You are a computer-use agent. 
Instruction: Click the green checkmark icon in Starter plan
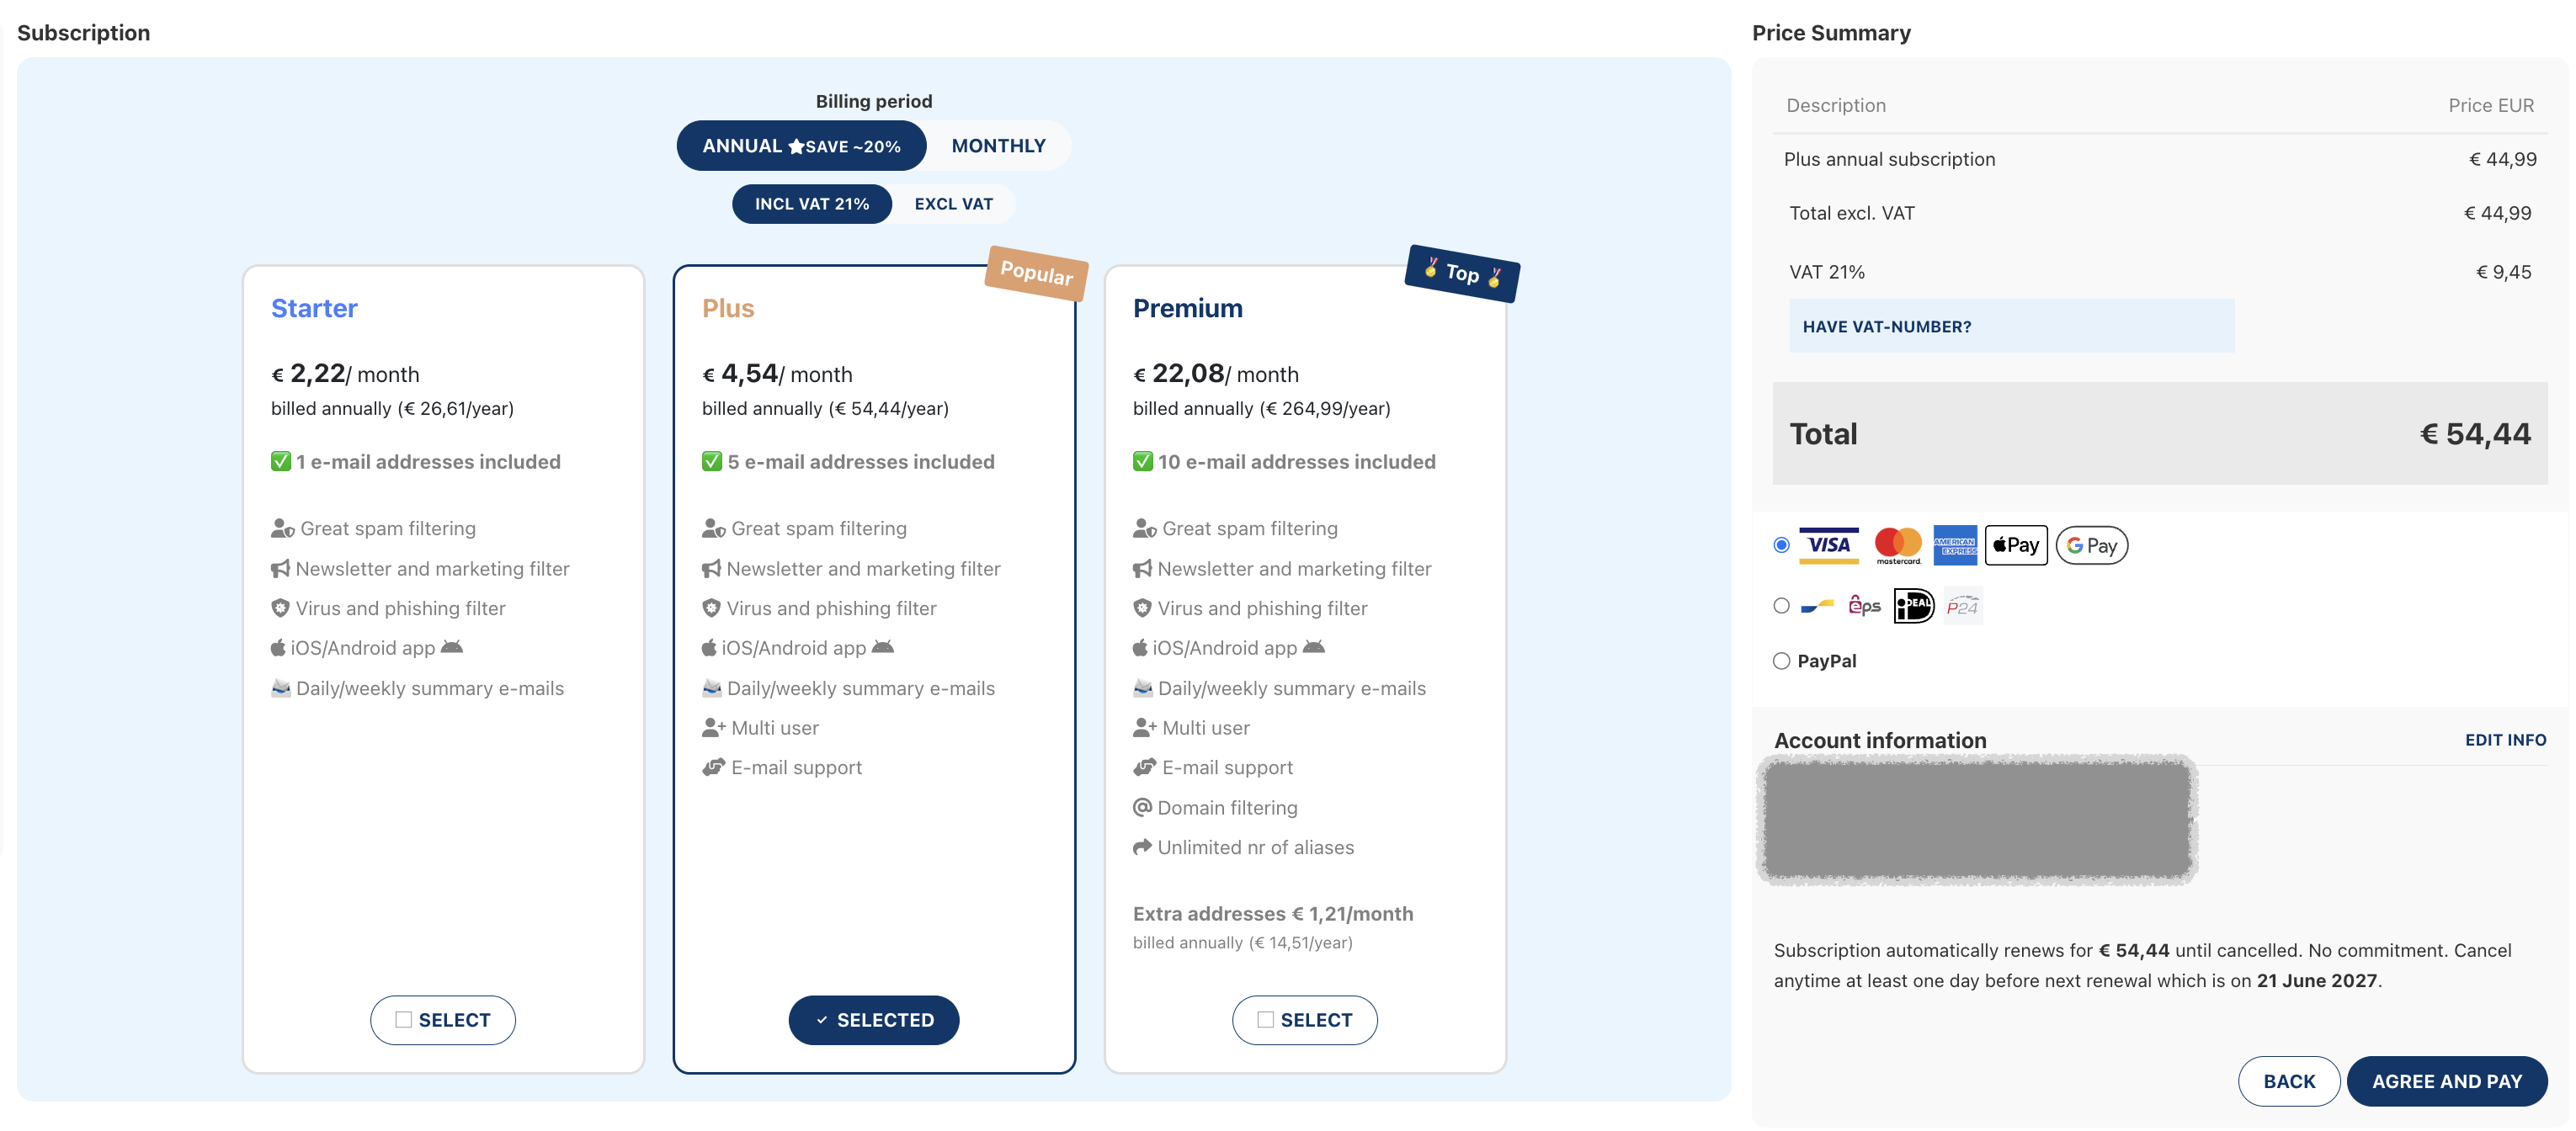pos(280,462)
